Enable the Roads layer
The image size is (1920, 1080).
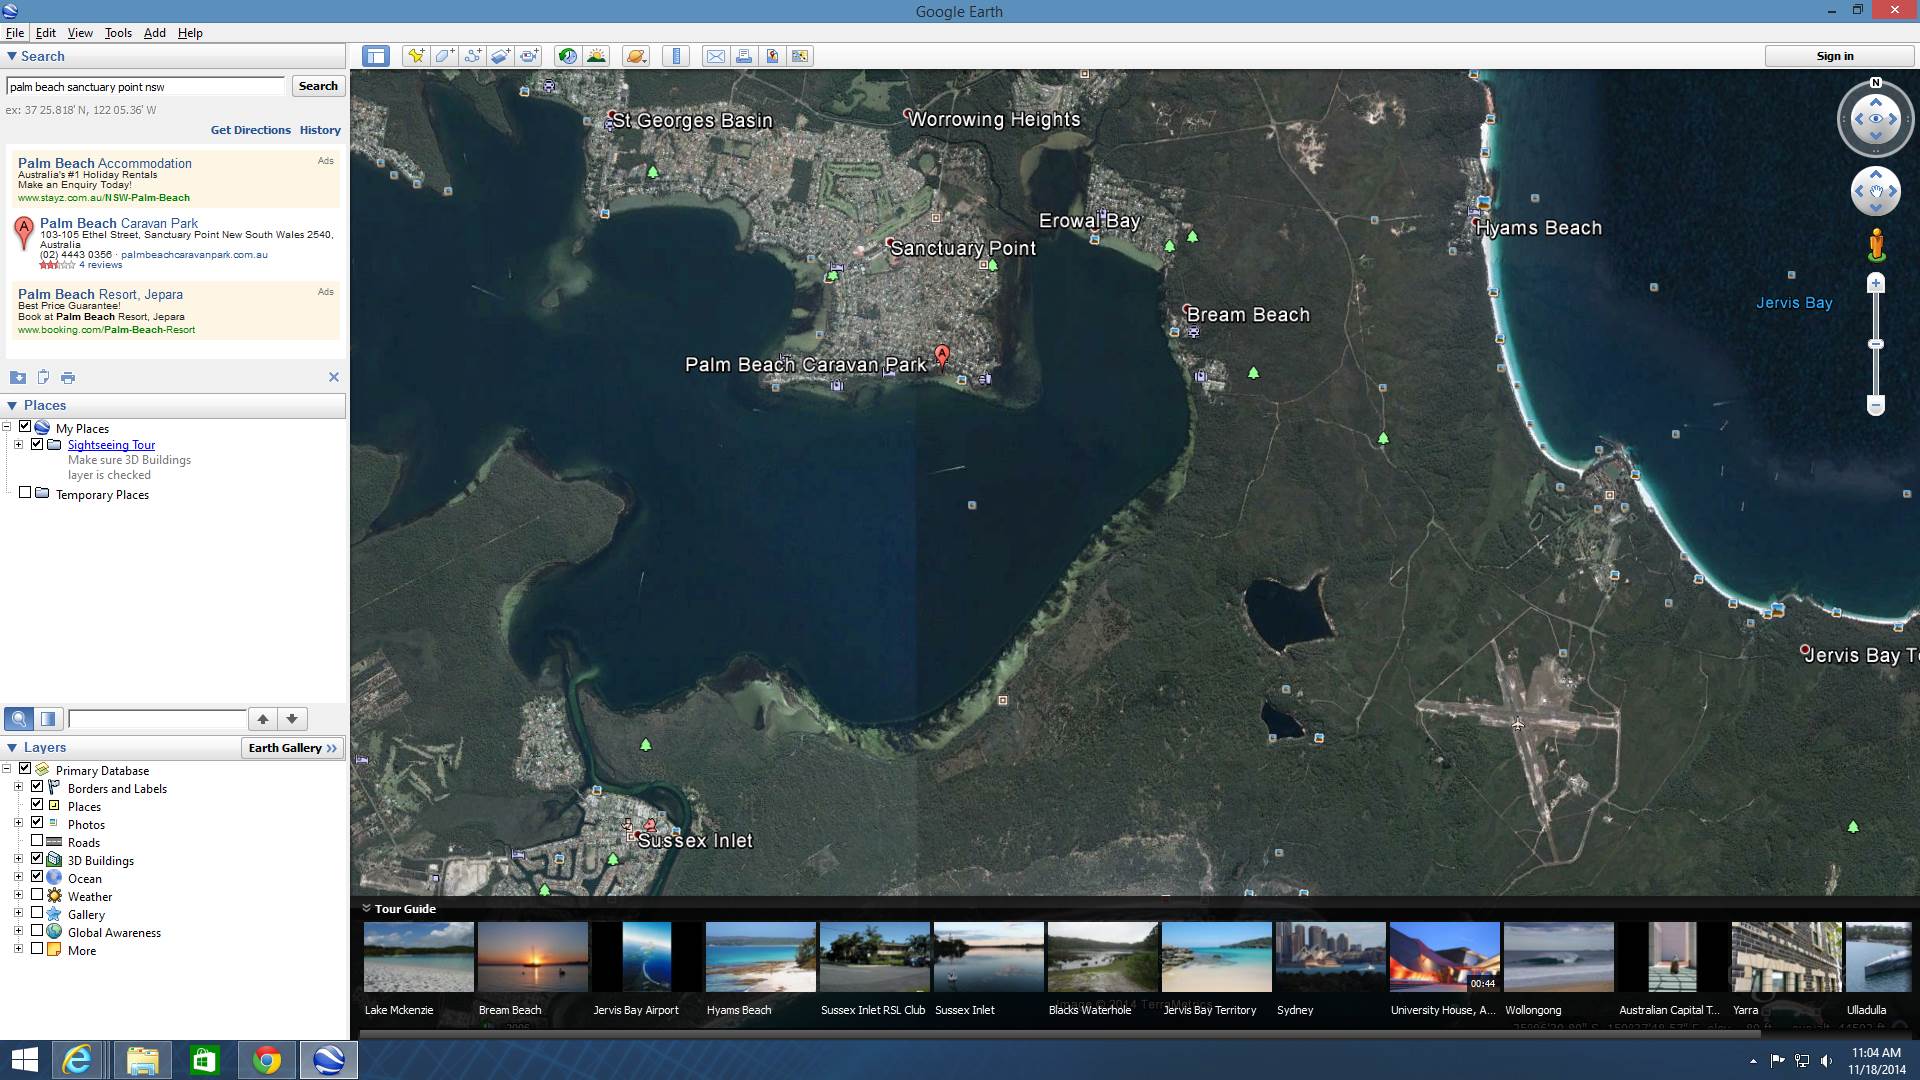tap(38, 842)
